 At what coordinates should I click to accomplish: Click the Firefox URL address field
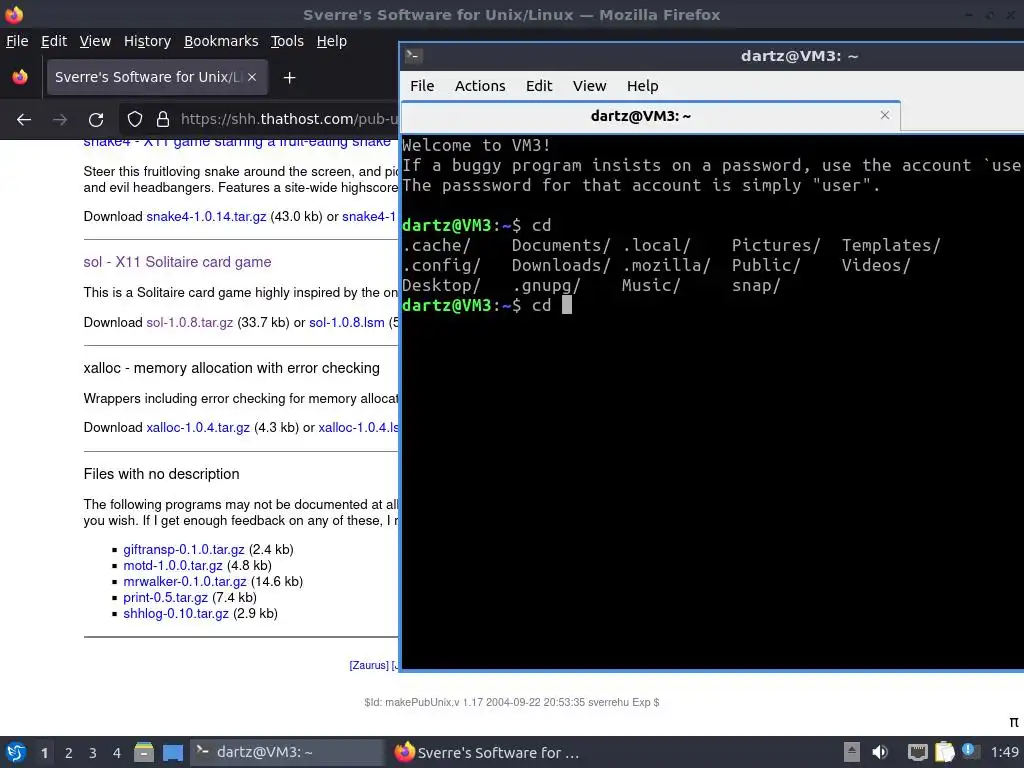pos(289,119)
